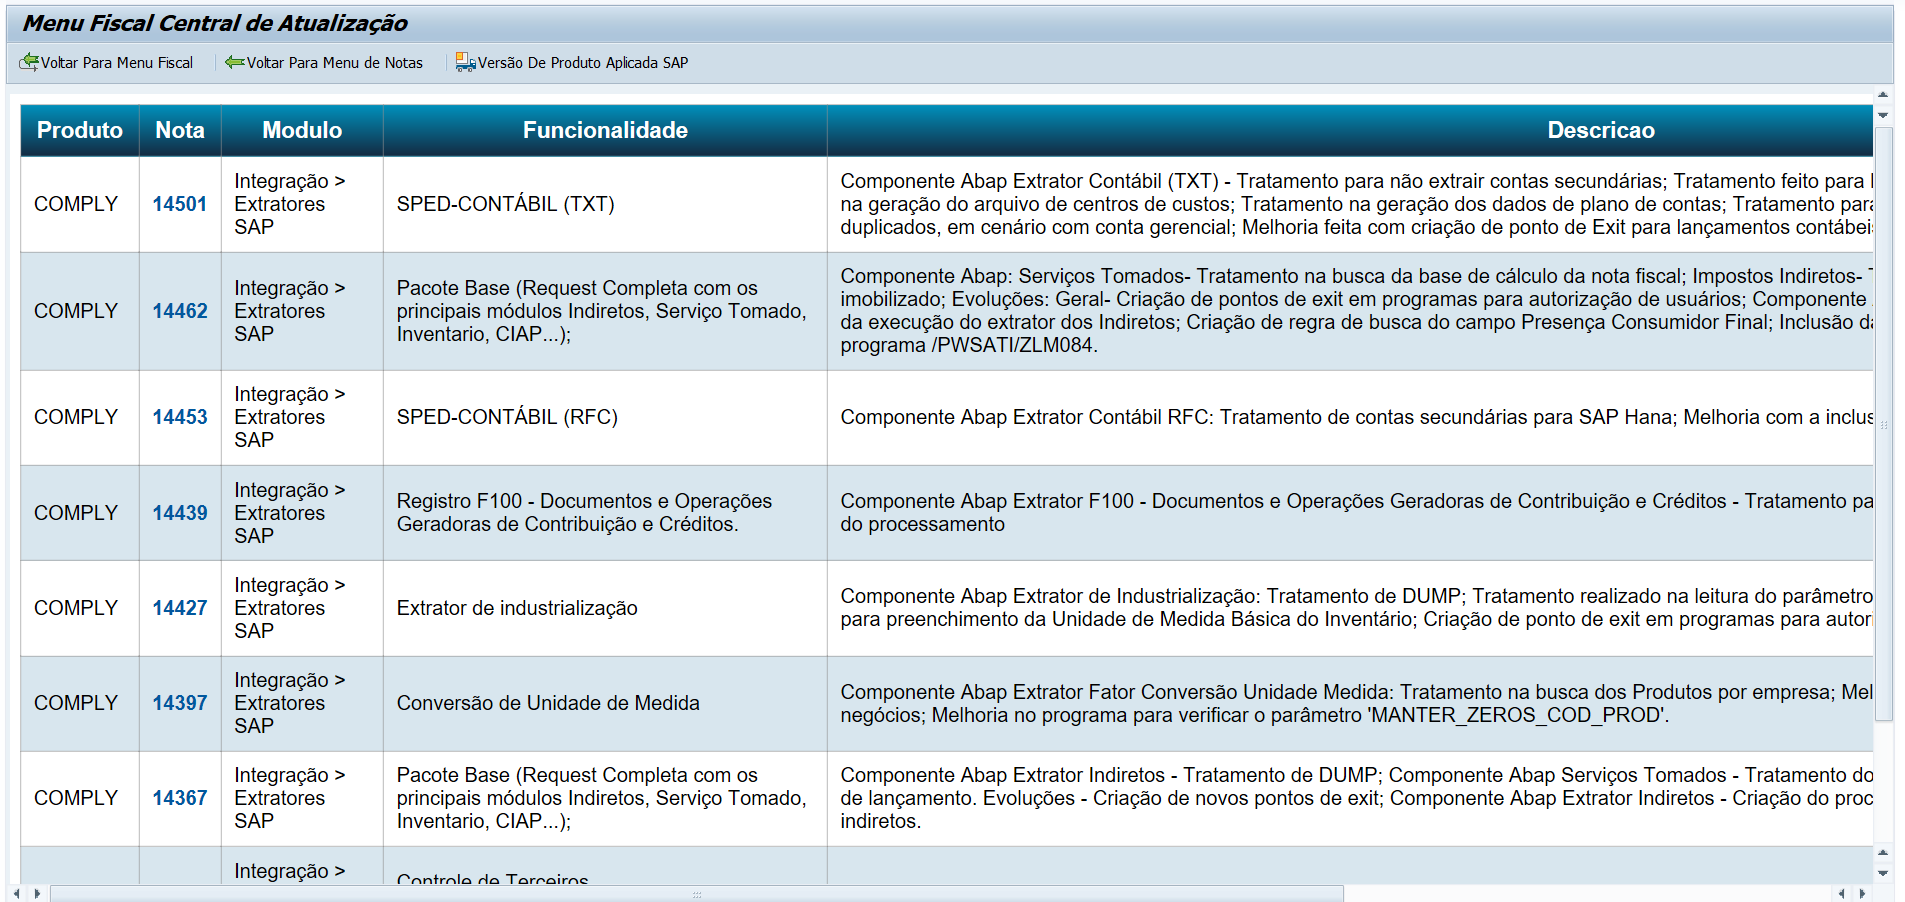Viewport: 1905px width, 902px height.
Task: Click the horizontal scrollbar thumb at bottom
Action: coord(697,893)
